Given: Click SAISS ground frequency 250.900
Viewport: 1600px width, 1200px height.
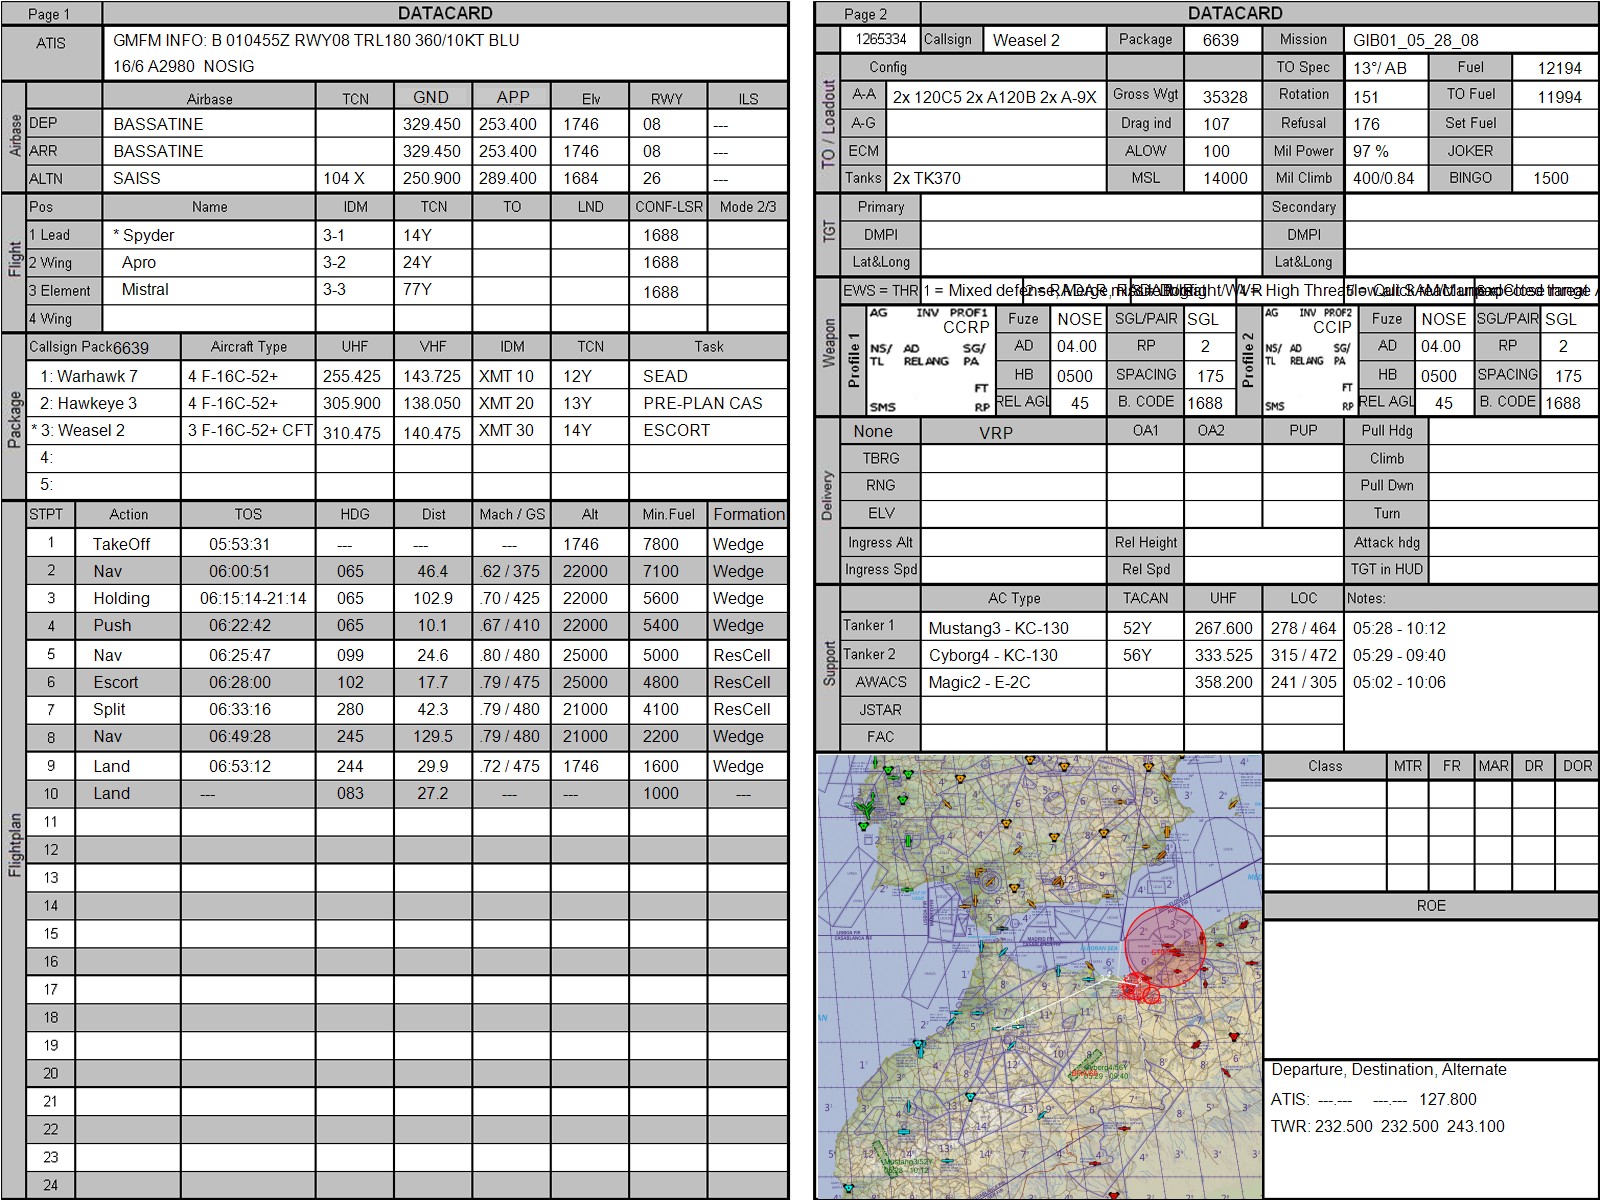Looking at the screenshot, I should coord(432,178).
